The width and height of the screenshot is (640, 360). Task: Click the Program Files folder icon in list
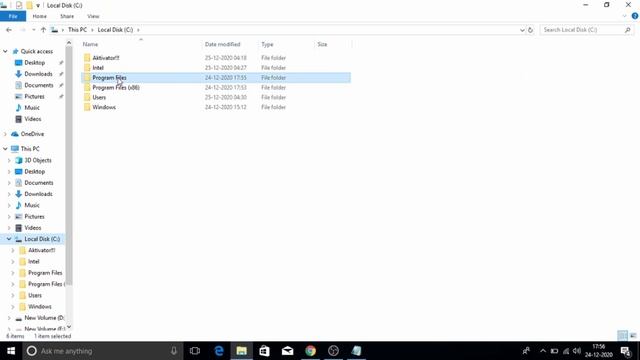tap(87, 78)
